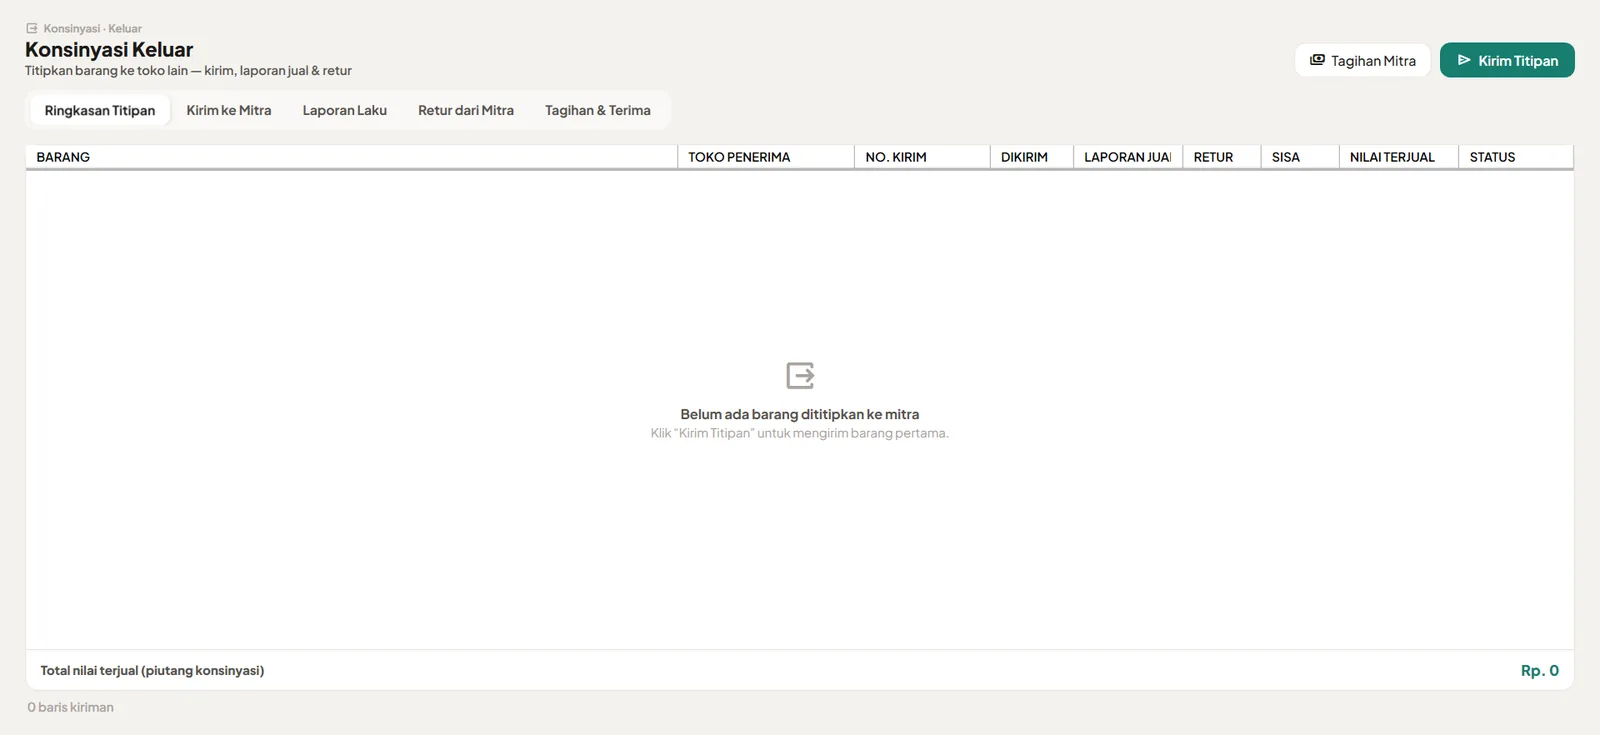Go to the Retur dari Mitra tab

(466, 110)
